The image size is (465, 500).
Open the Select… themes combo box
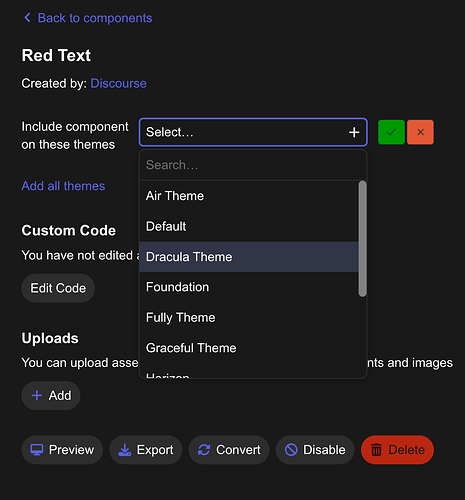tap(253, 132)
